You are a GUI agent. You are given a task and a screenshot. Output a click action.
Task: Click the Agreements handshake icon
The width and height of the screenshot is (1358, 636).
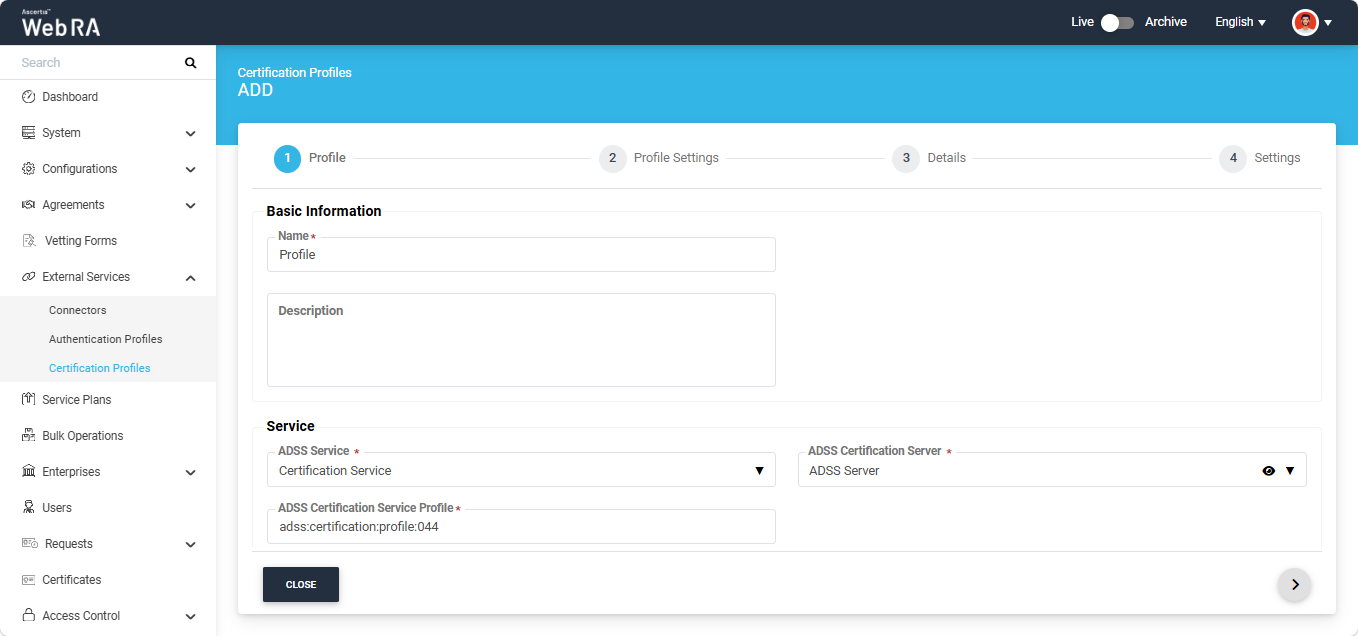pos(28,205)
